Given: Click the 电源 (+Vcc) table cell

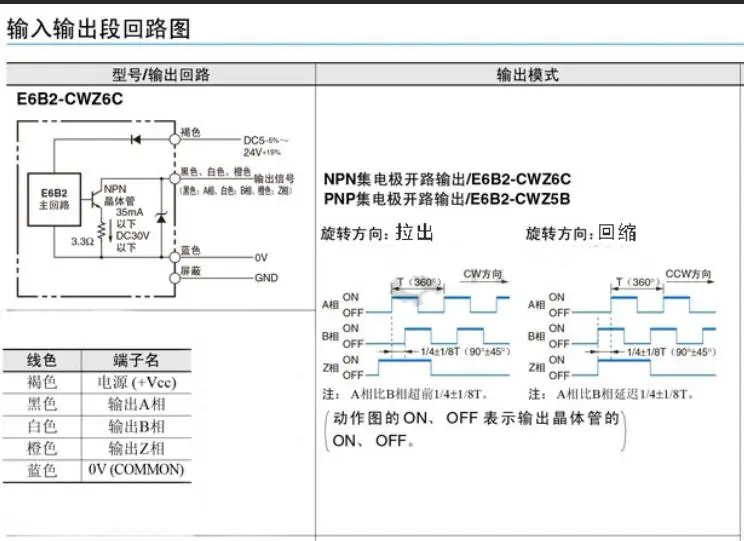Looking at the screenshot, I should coord(136,382).
